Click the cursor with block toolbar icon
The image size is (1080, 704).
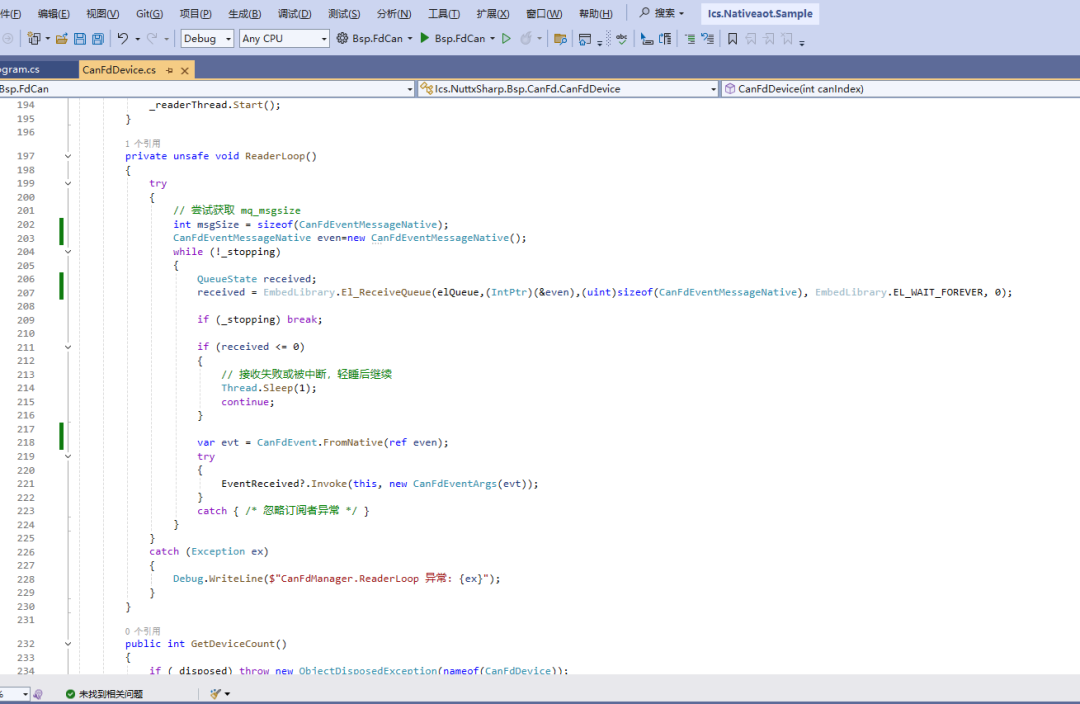[x=646, y=39]
